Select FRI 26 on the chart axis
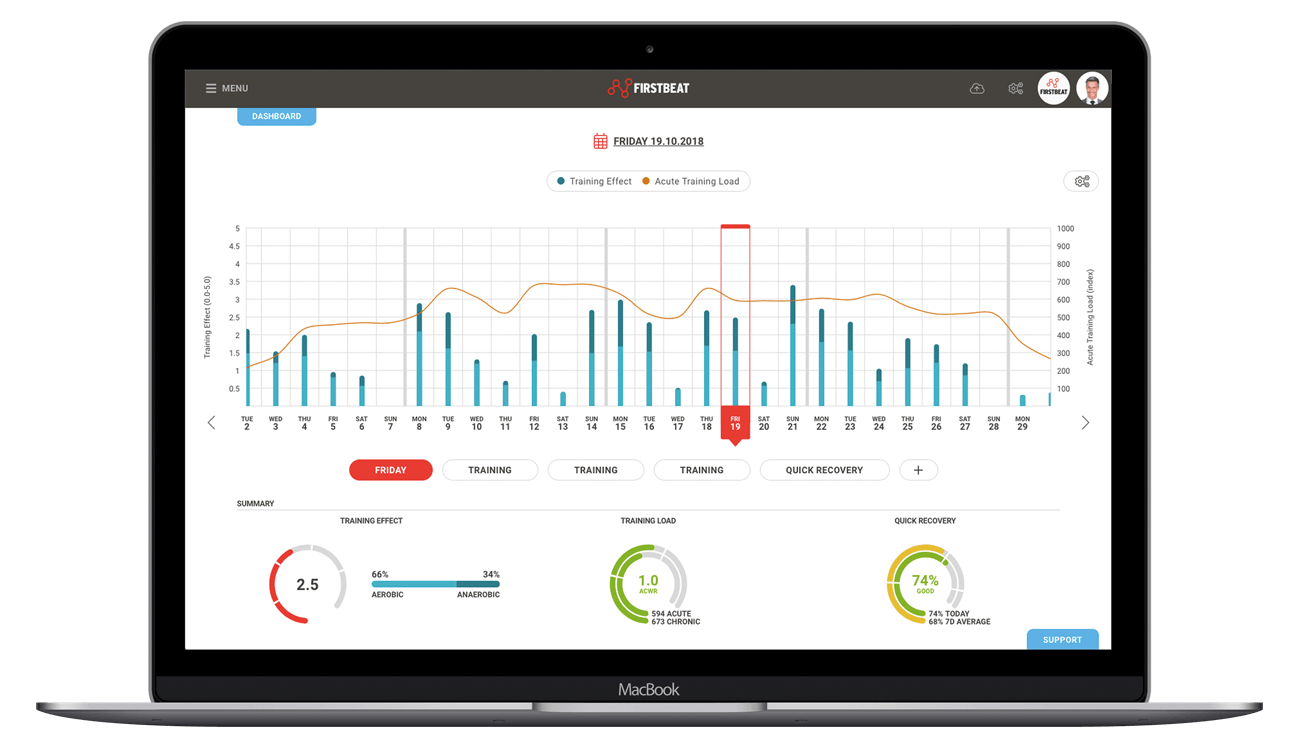 click(x=936, y=423)
